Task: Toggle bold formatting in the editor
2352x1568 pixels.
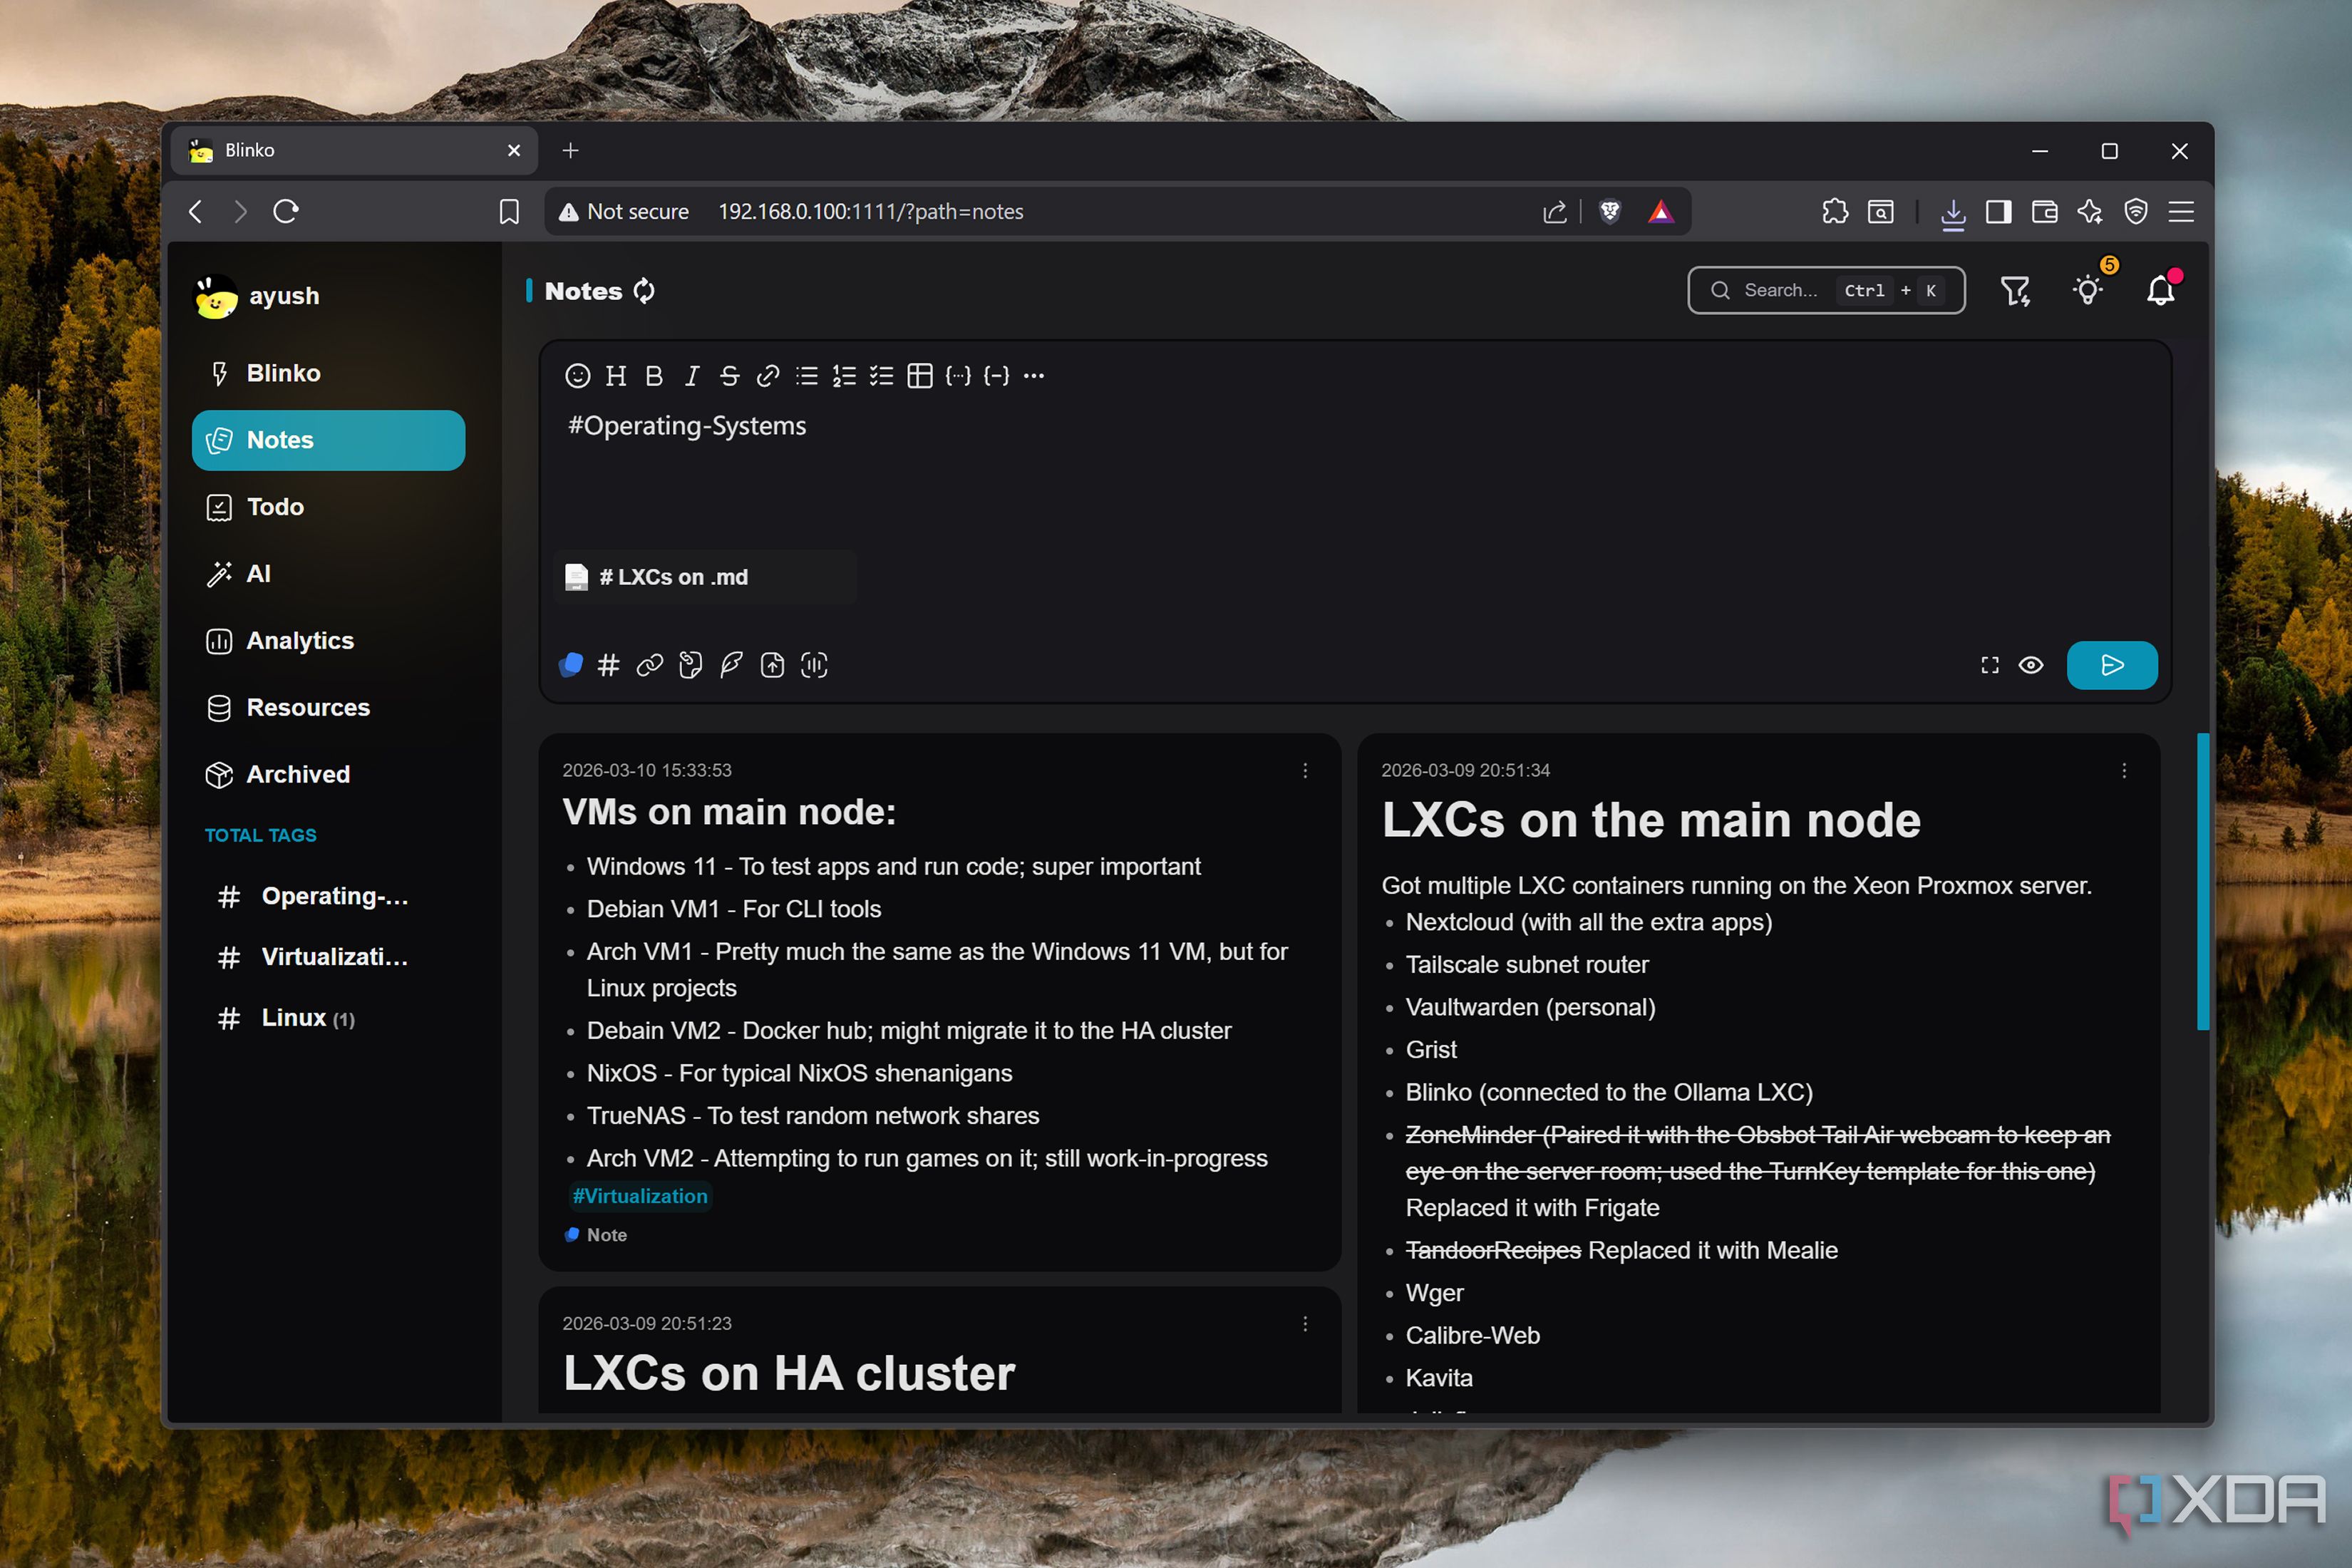Action: click(654, 376)
